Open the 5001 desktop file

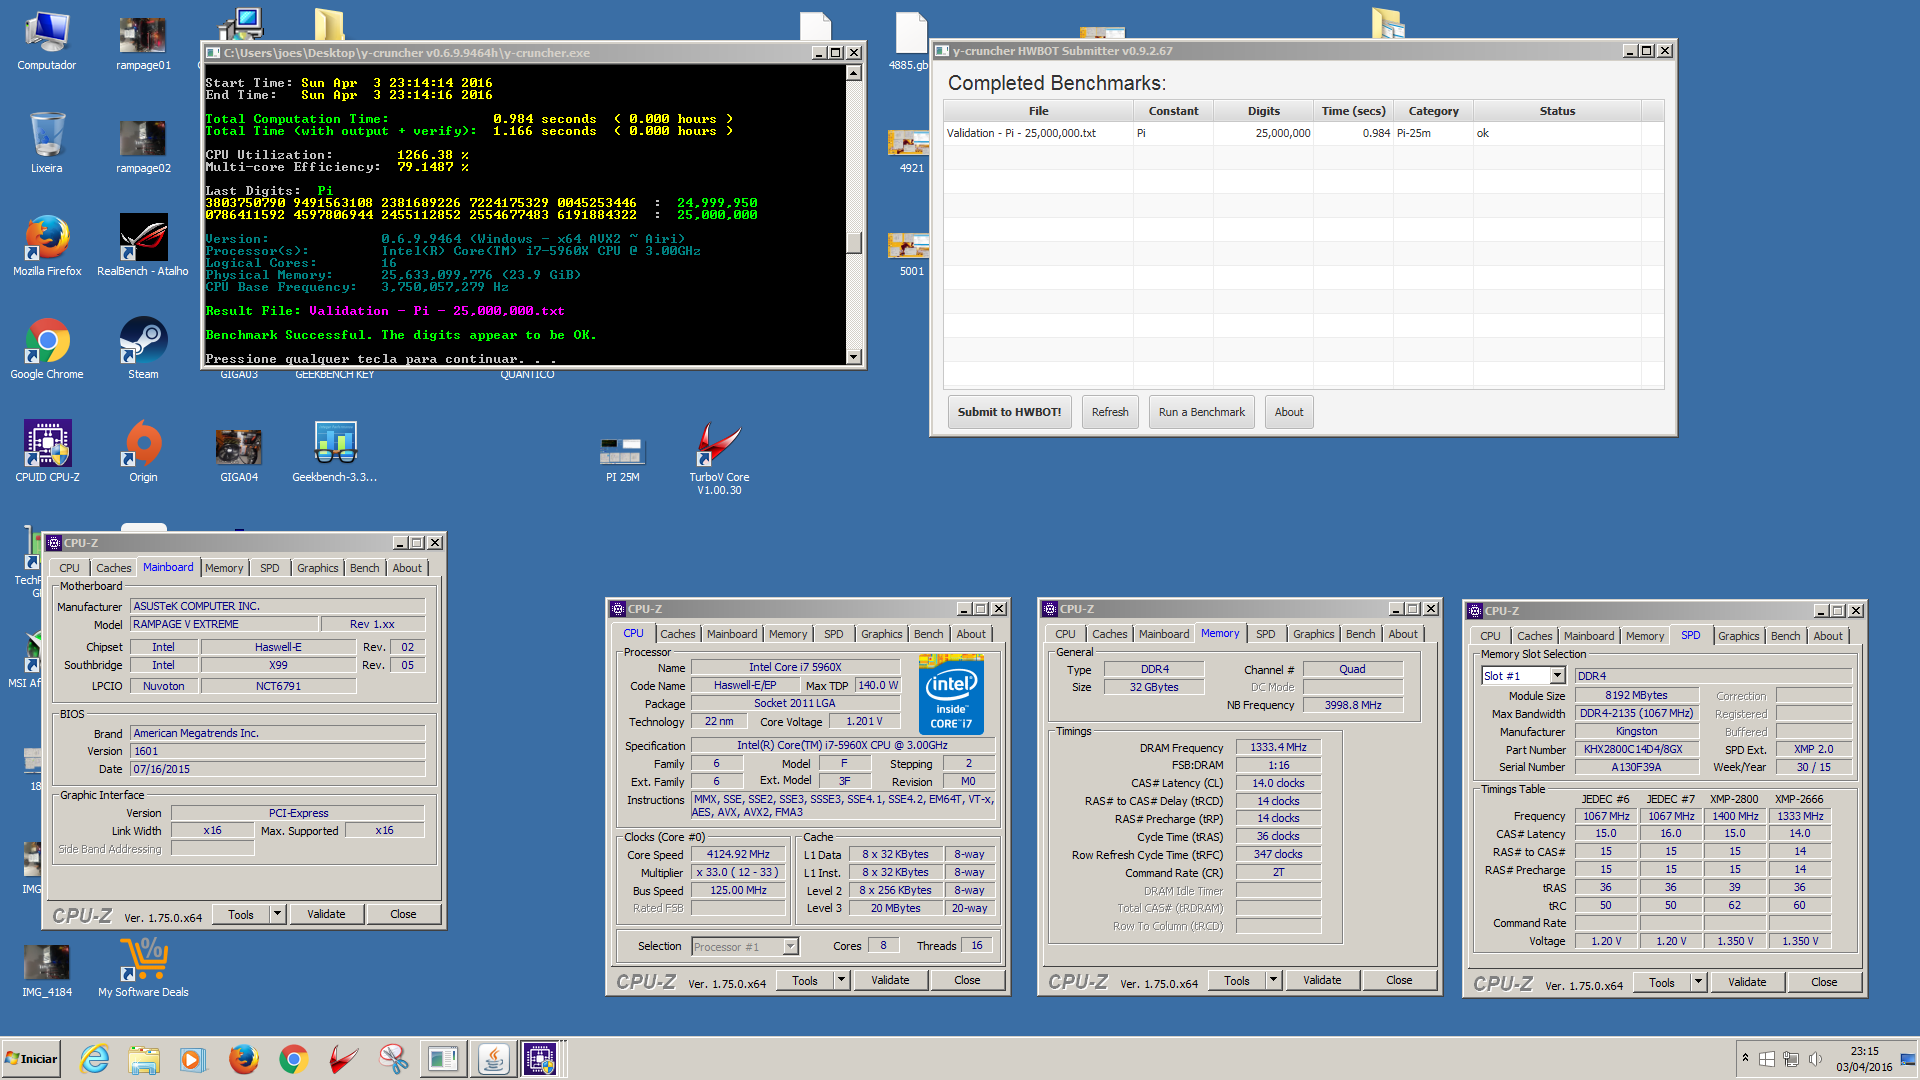[910, 253]
